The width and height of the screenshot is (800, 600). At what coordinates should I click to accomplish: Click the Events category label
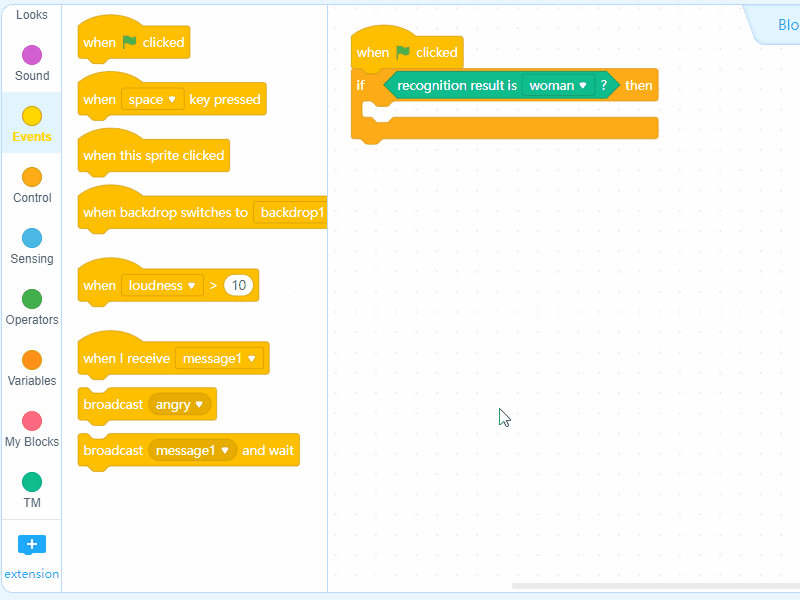click(x=32, y=137)
